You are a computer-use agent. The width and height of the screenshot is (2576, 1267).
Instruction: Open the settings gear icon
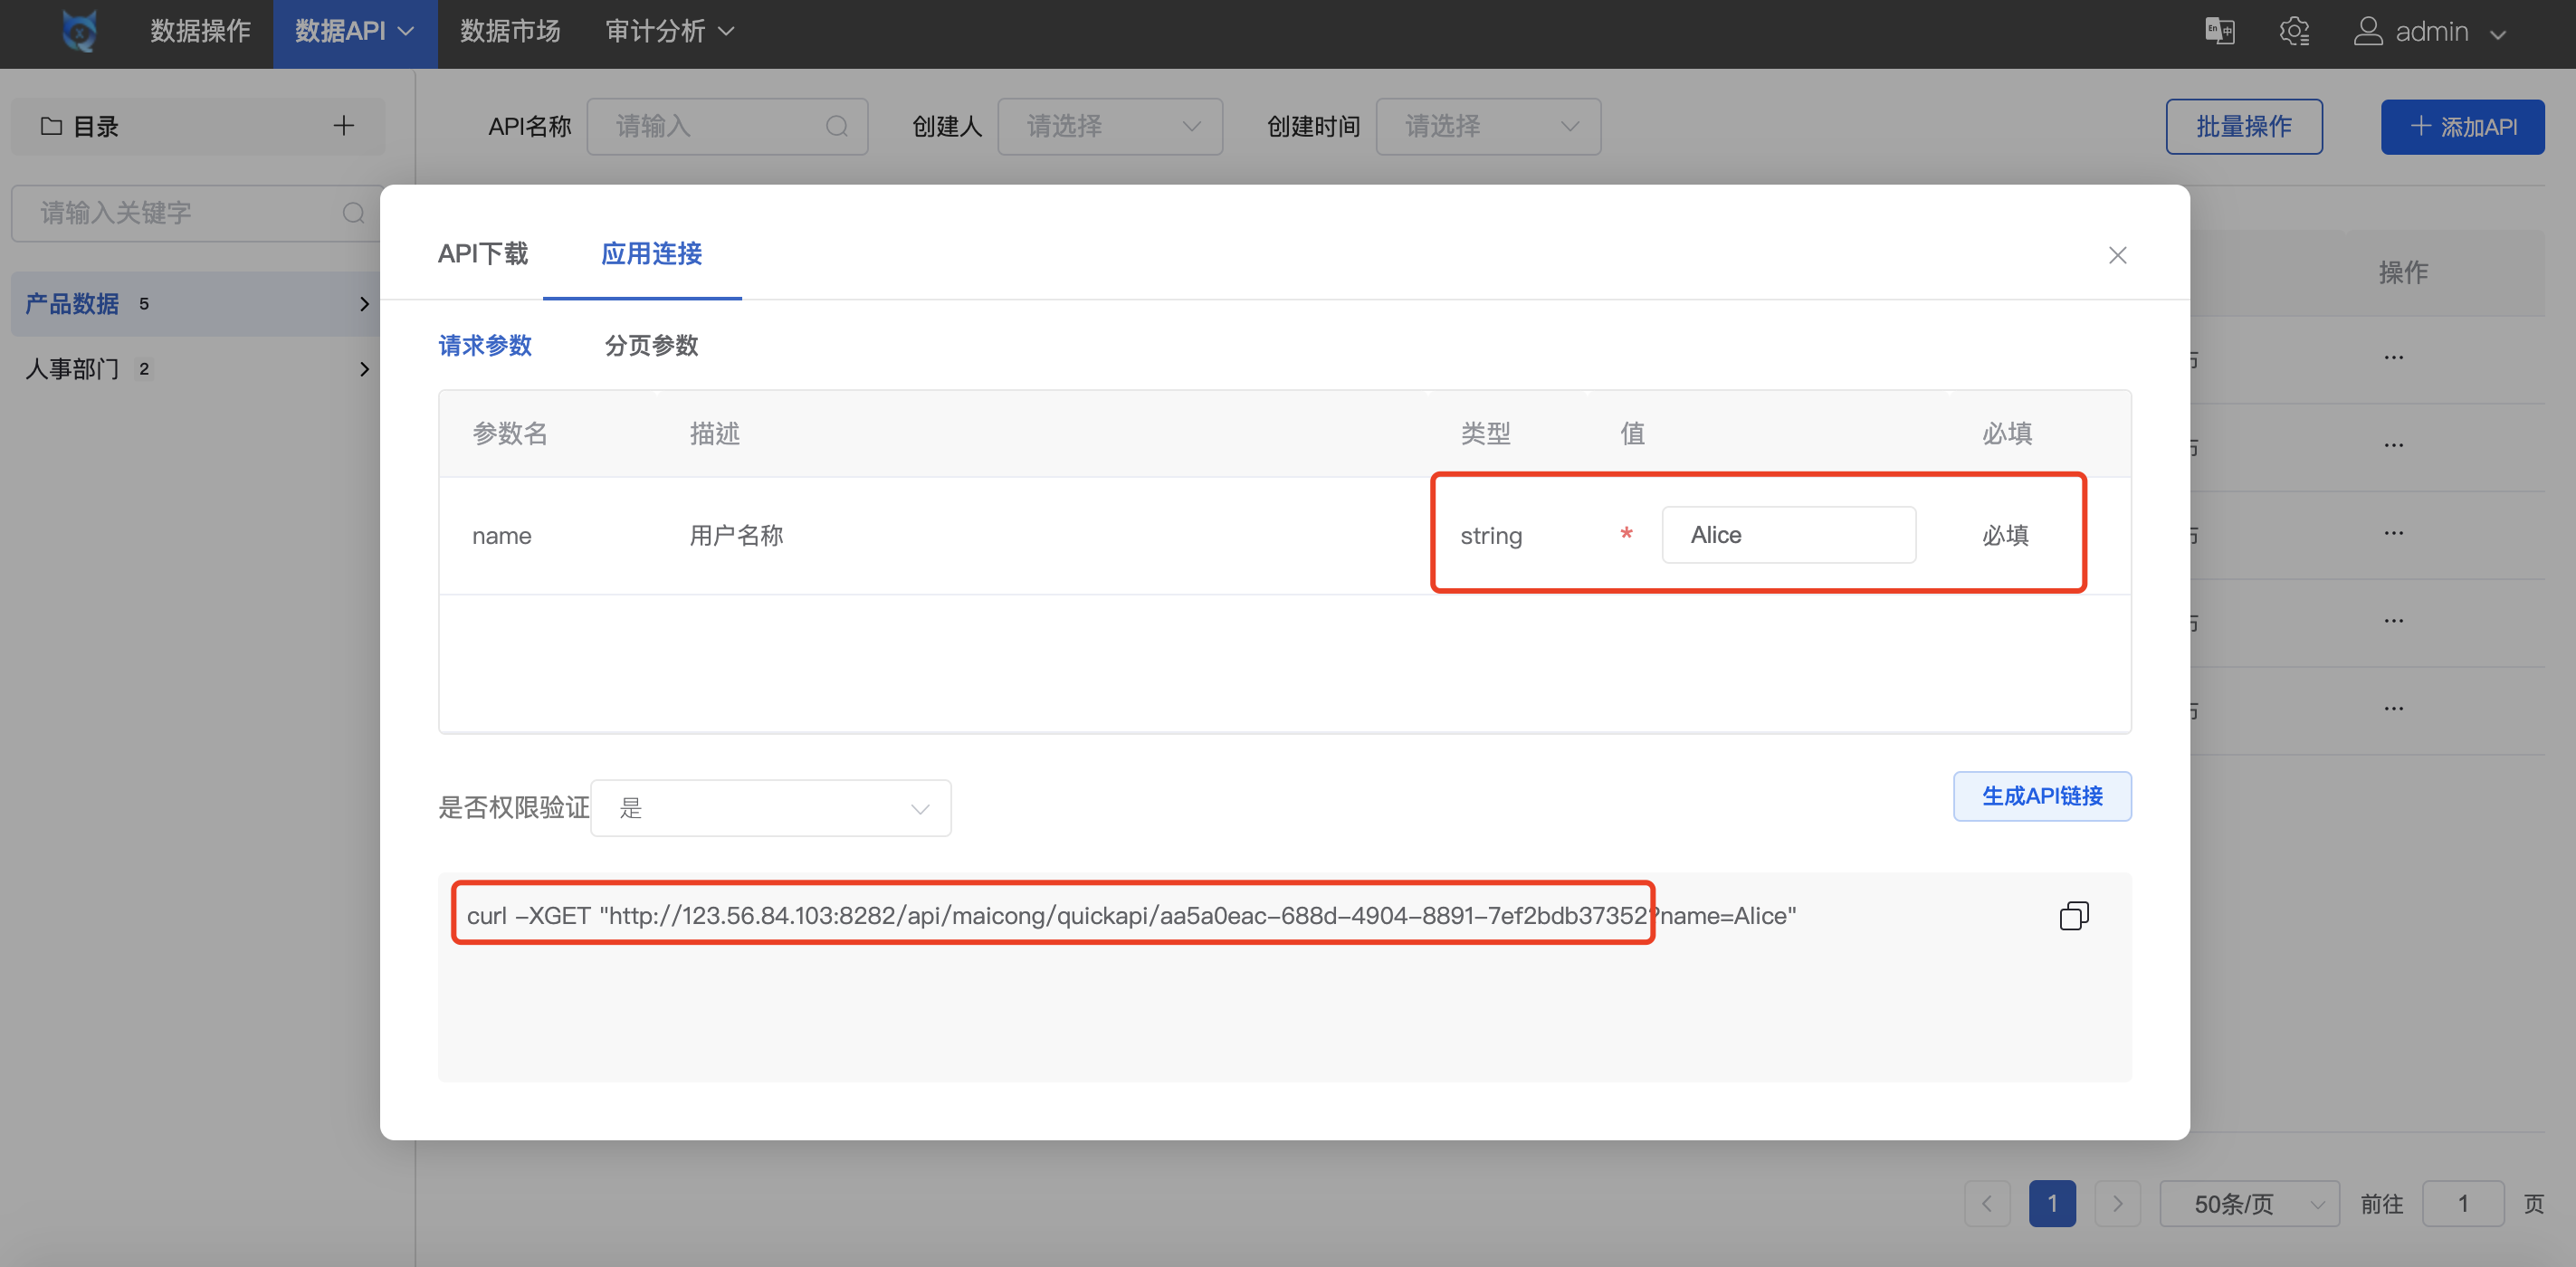click(x=2294, y=32)
